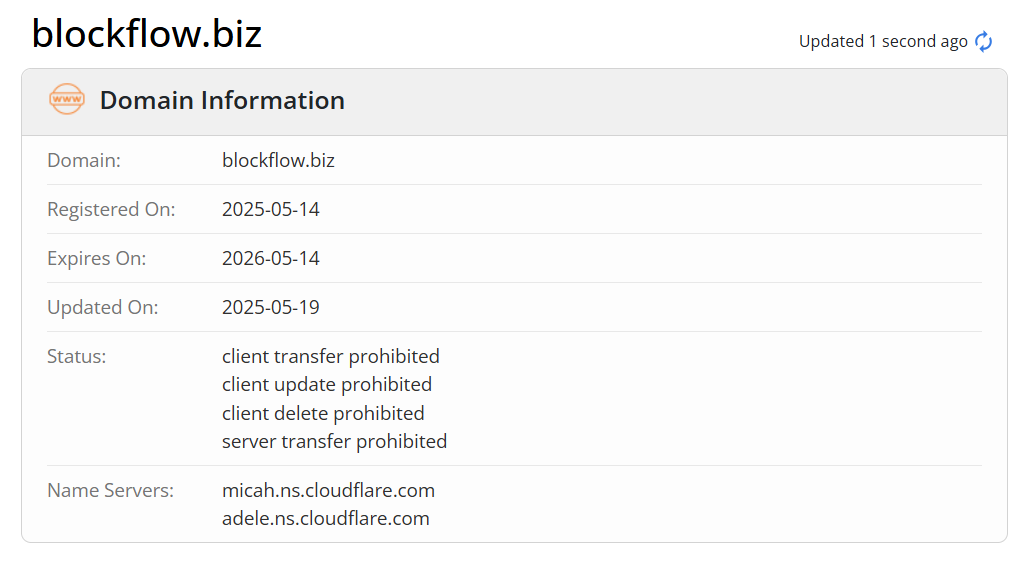Click the 'Registered On:' label
Image resolution: width=1024 pixels, height=561 pixels.
111,209
